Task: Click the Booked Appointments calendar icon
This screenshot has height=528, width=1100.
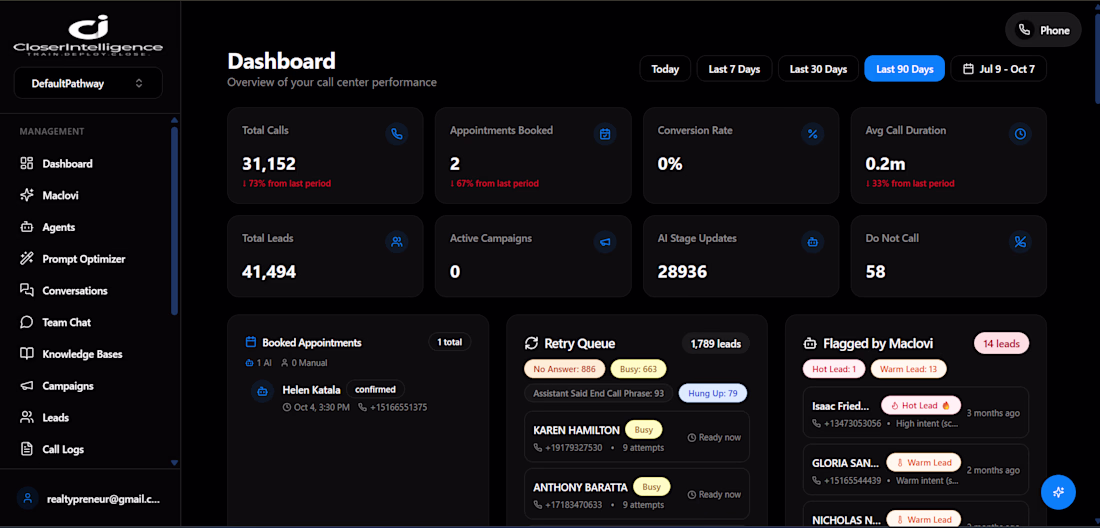Action: 250,342
